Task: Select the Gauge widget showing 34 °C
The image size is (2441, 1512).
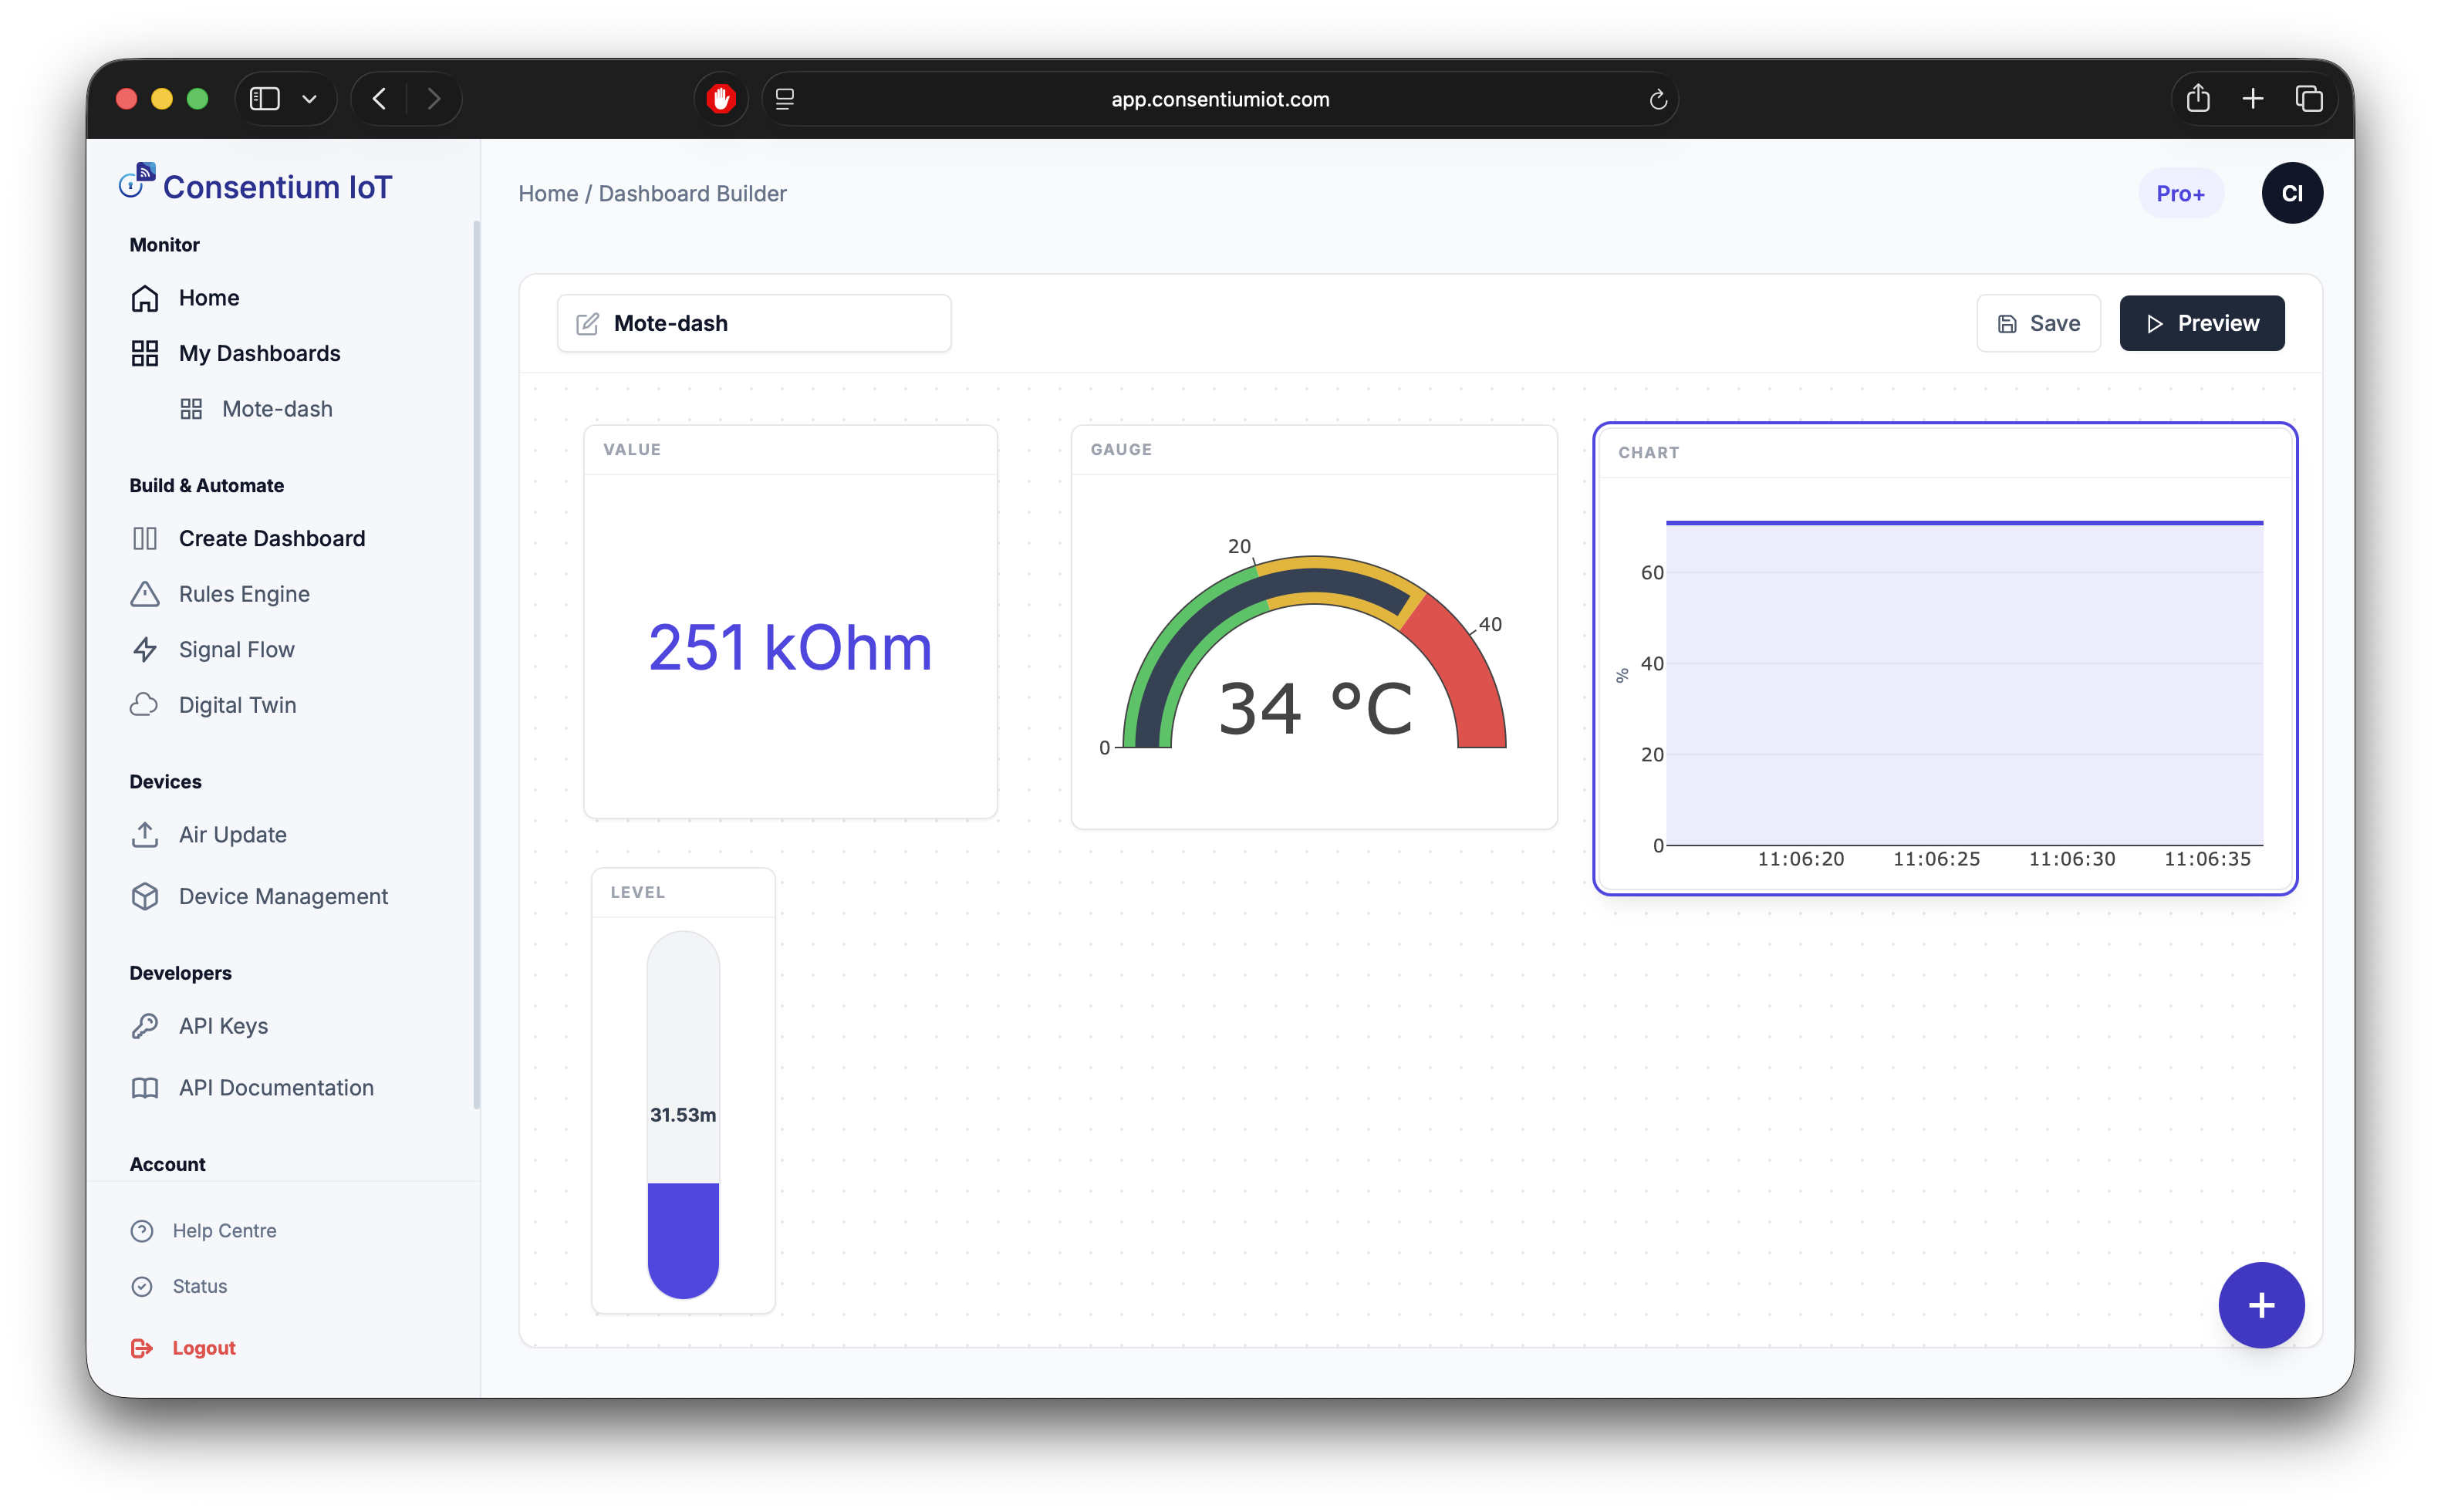Action: [x=1314, y=627]
